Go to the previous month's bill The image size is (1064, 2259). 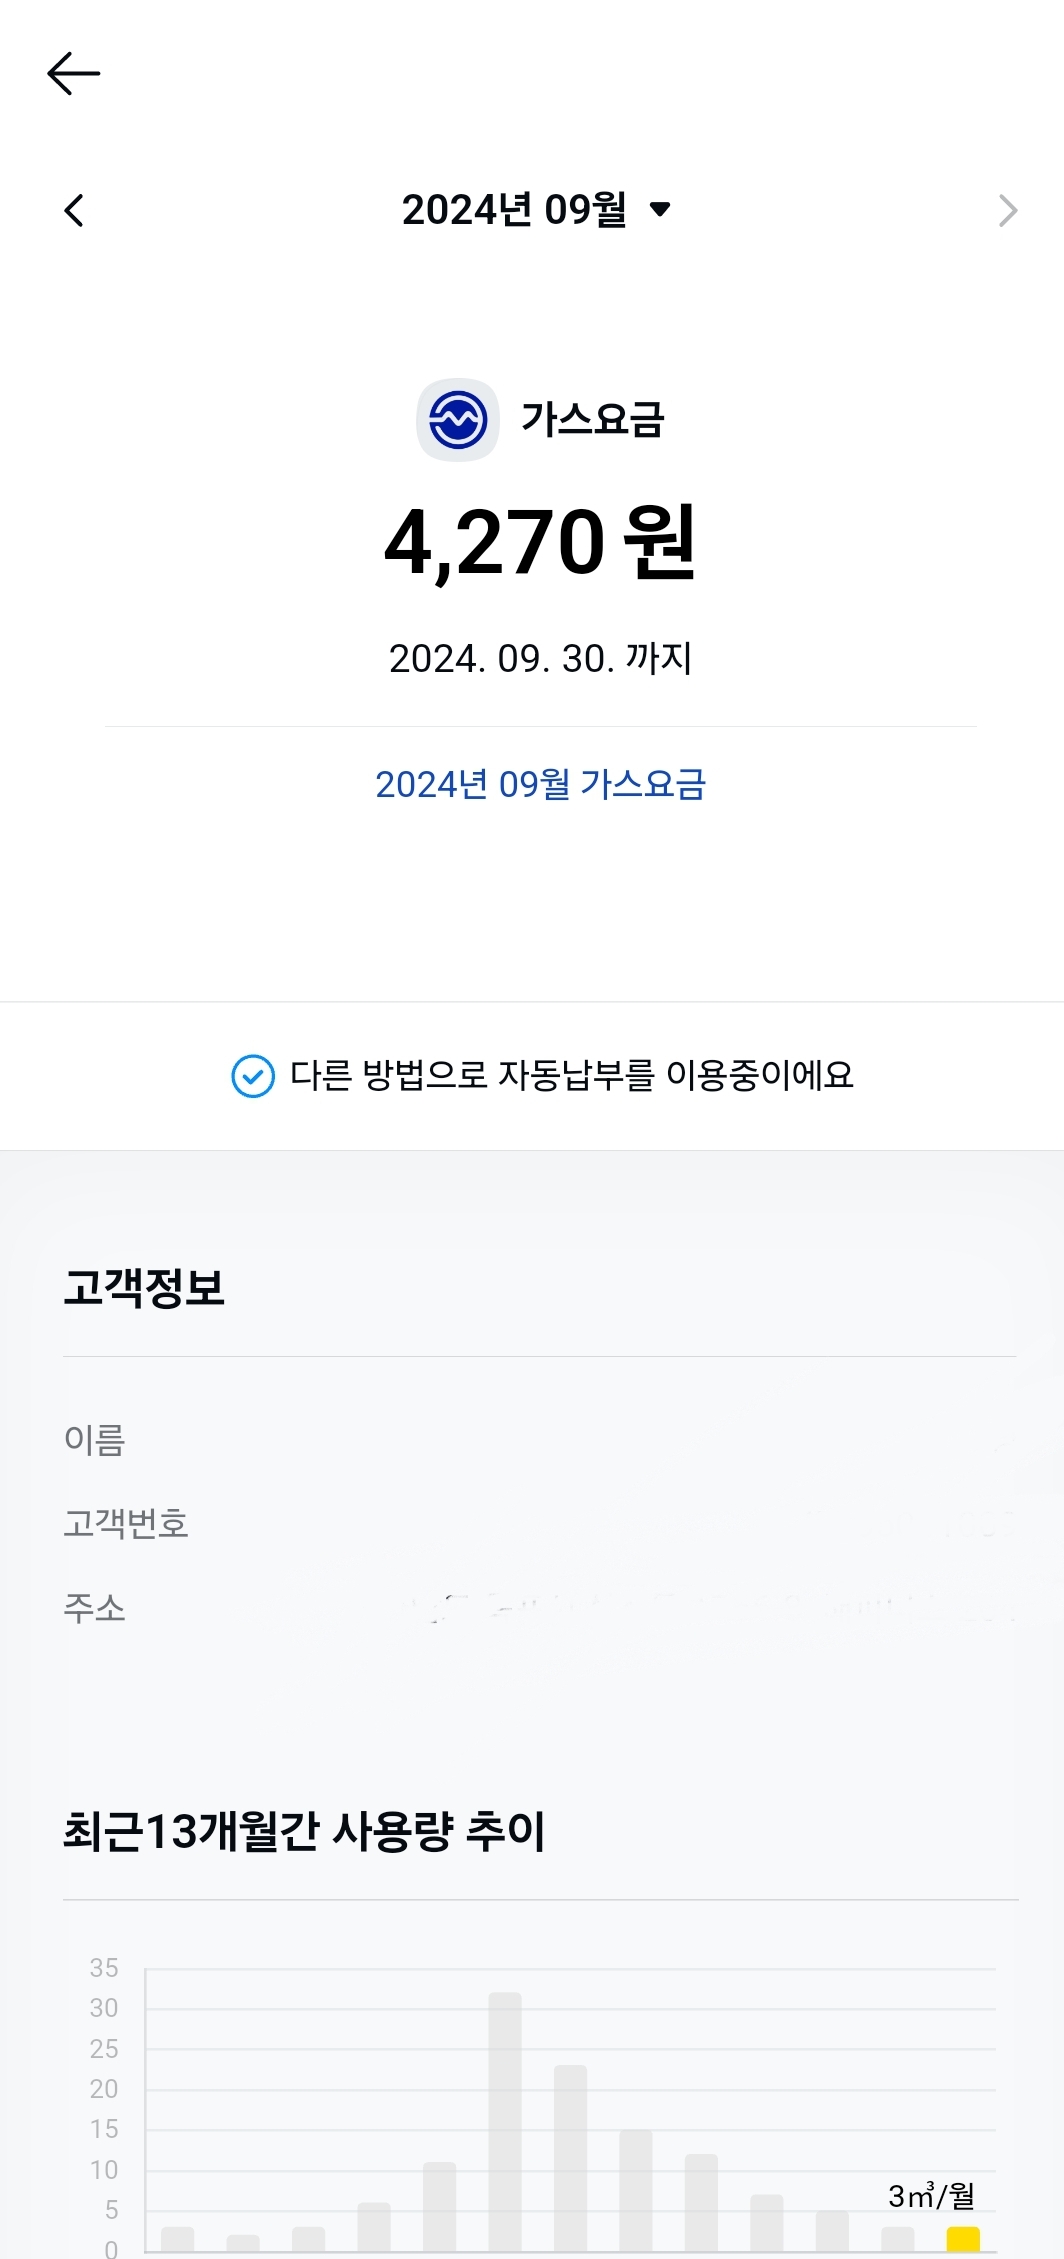(74, 210)
